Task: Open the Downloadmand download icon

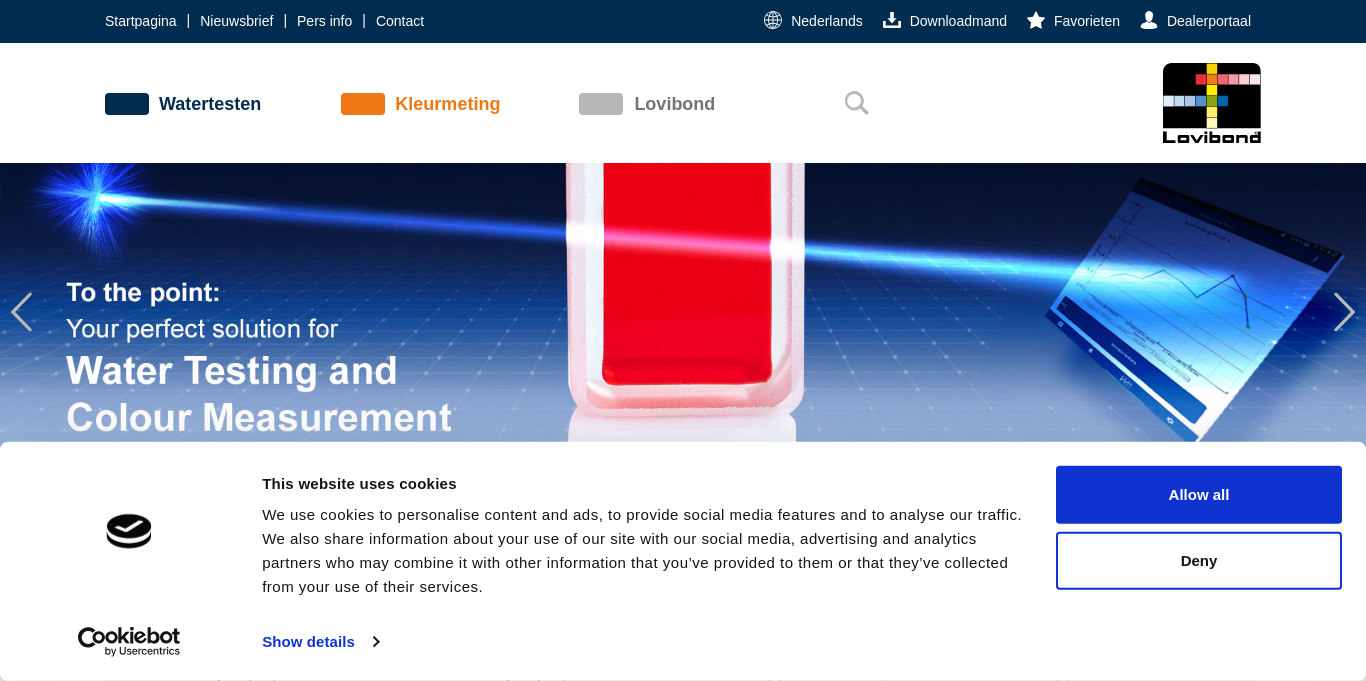Action: [892, 20]
